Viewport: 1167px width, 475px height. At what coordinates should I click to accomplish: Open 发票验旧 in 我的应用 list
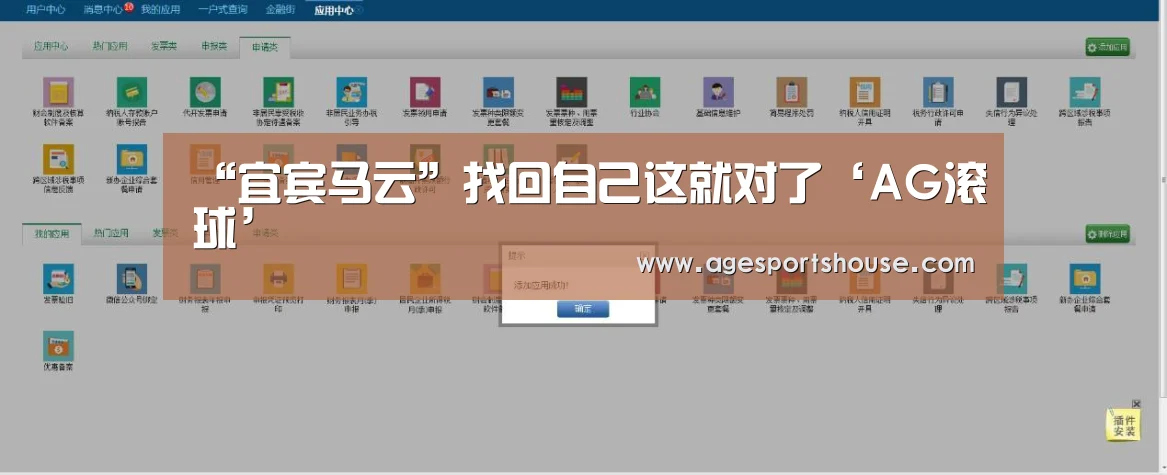click(x=58, y=278)
